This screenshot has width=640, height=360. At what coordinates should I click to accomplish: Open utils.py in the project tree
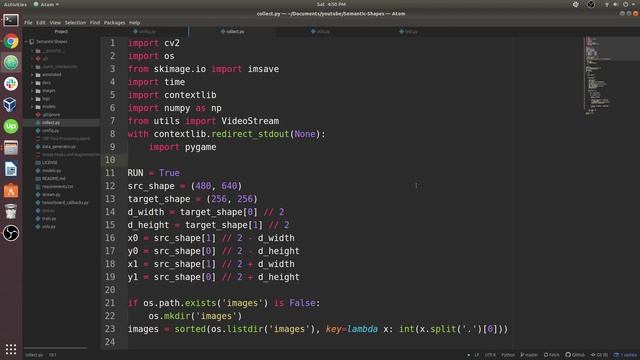(x=49, y=227)
